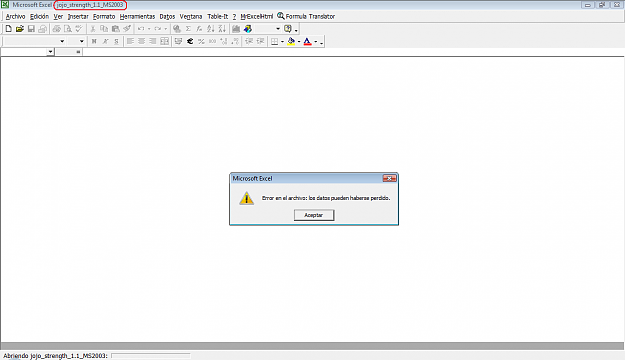
Task: Expand the fill color dropdown arrow
Action: (x=299, y=41)
